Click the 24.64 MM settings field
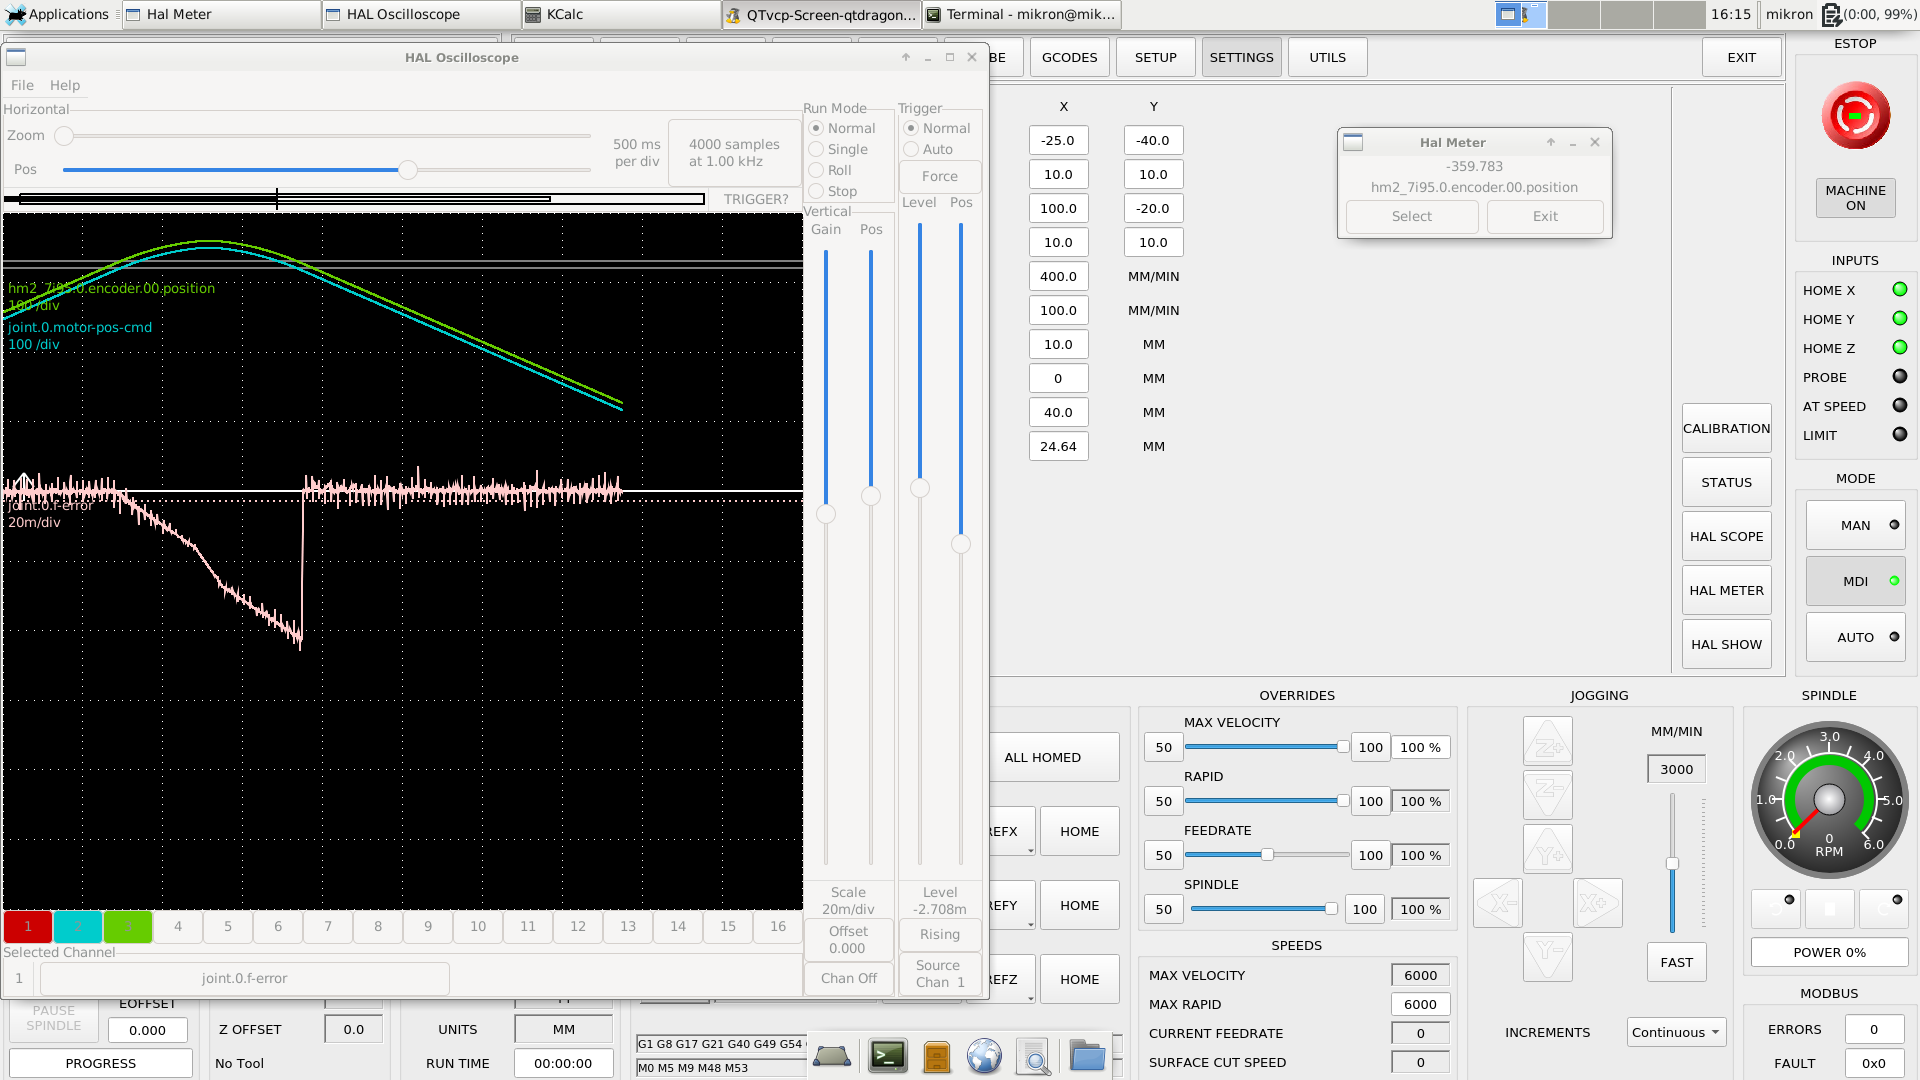Screen dimensions: 1920x1080 tap(1058, 446)
